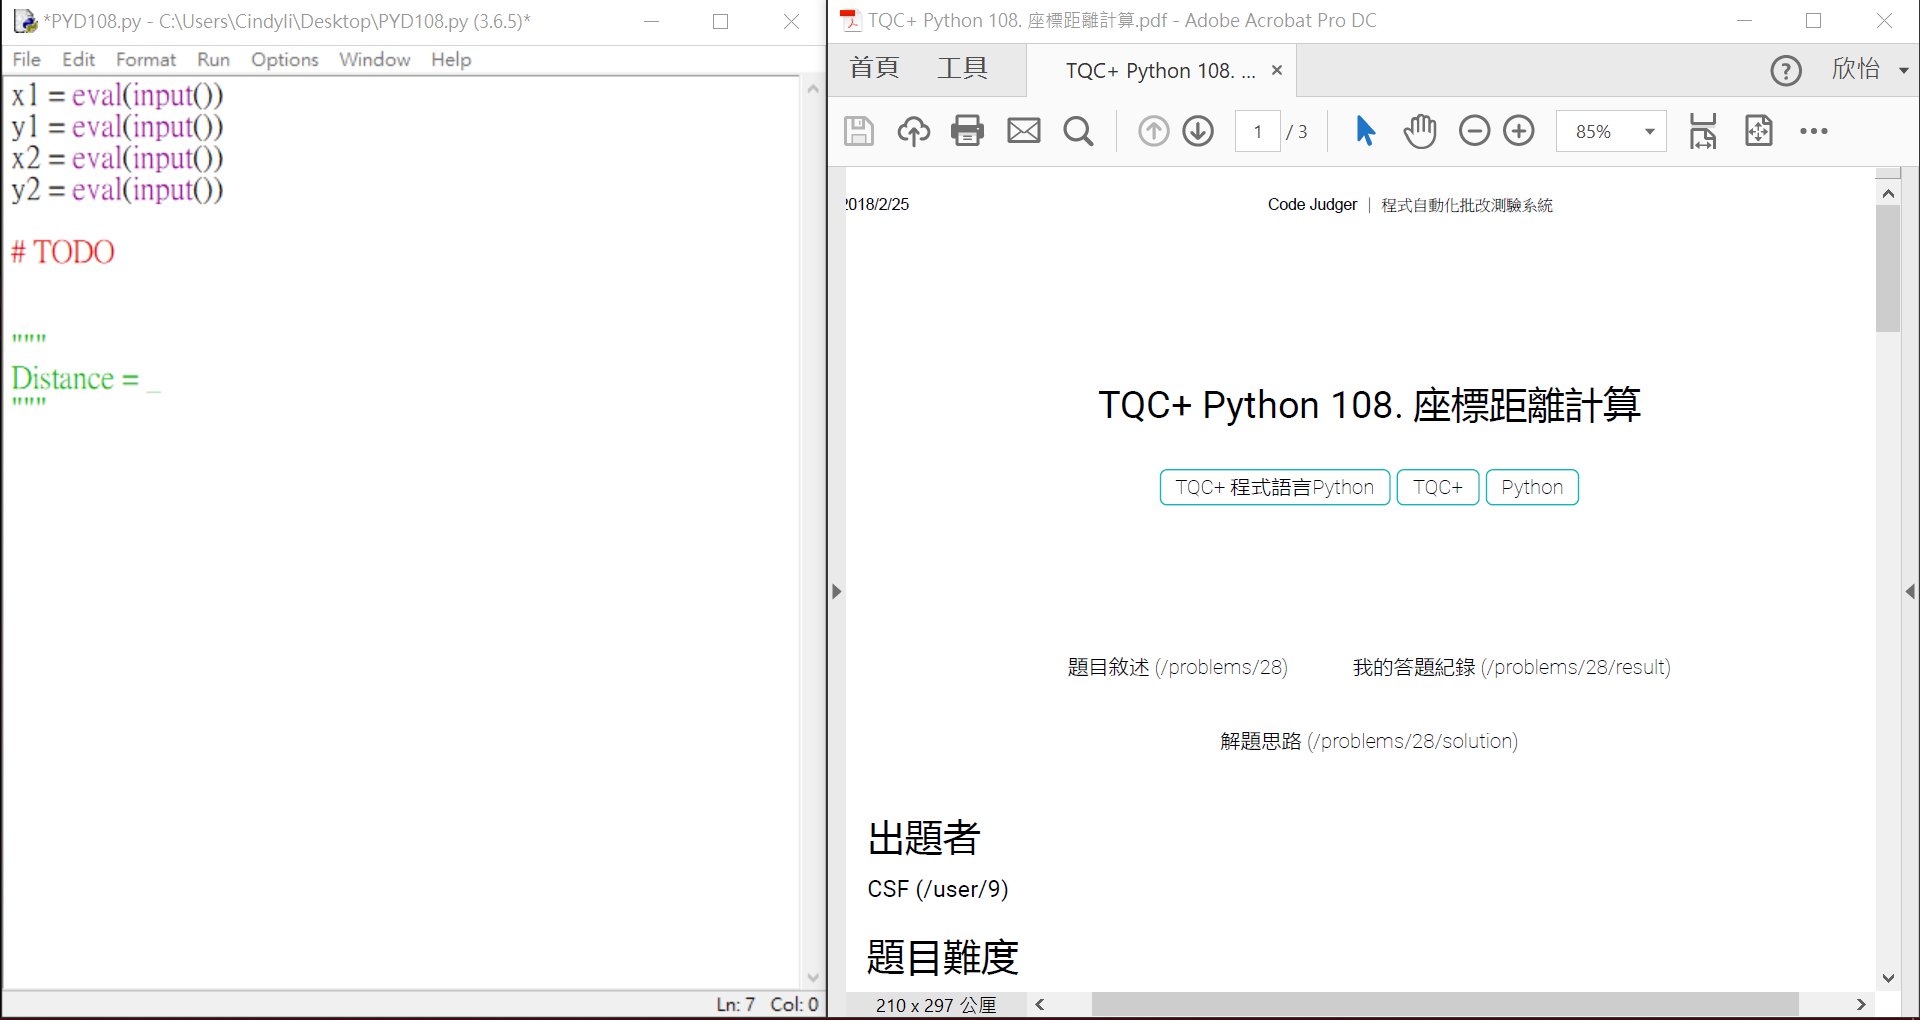Click the 210 x 297 公厘 page size label

point(936,1005)
